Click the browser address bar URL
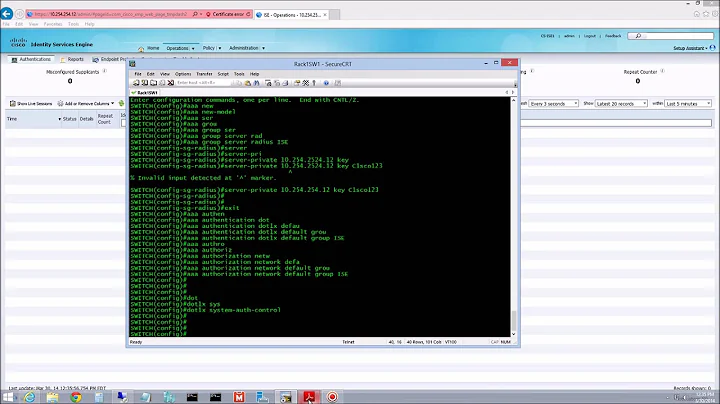The height and width of the screenshot is (404, 720). [x=110, y=14]
